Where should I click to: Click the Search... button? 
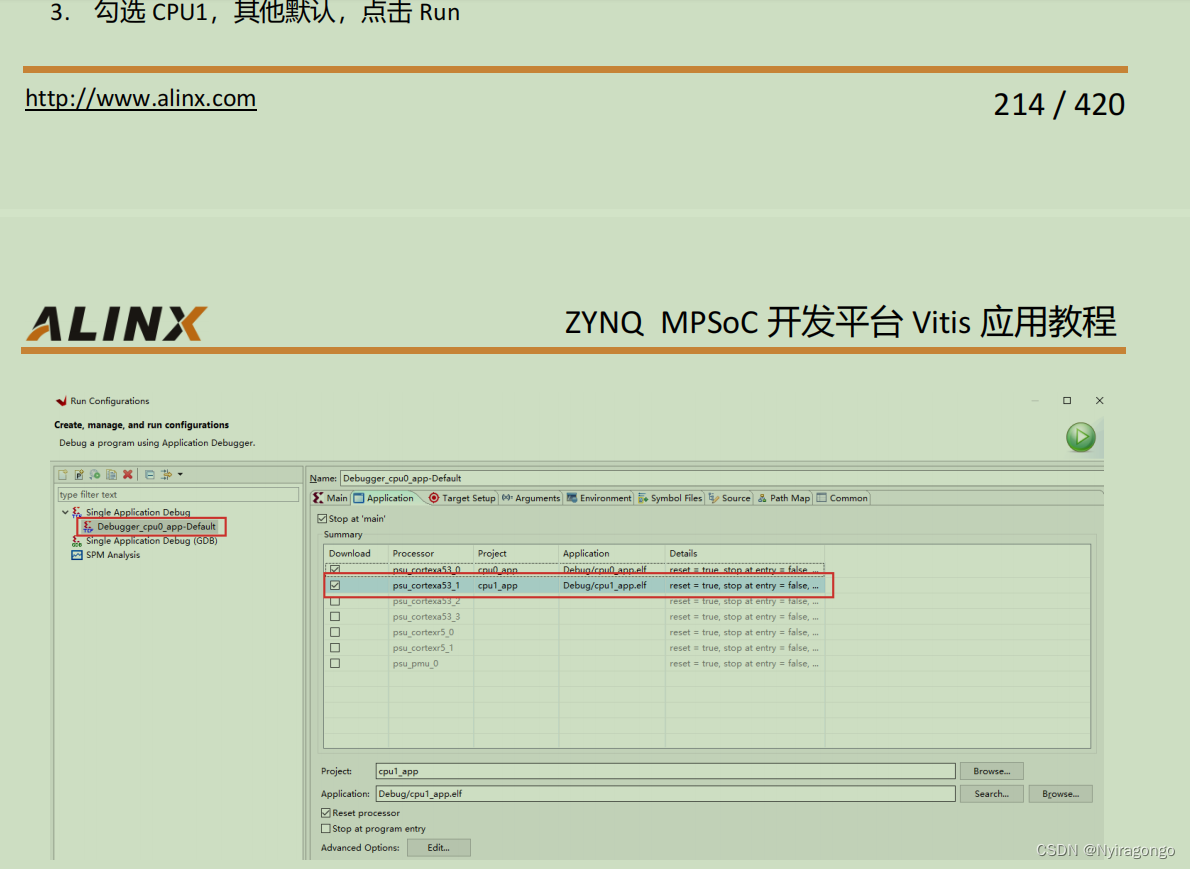[x=991, y=794]
